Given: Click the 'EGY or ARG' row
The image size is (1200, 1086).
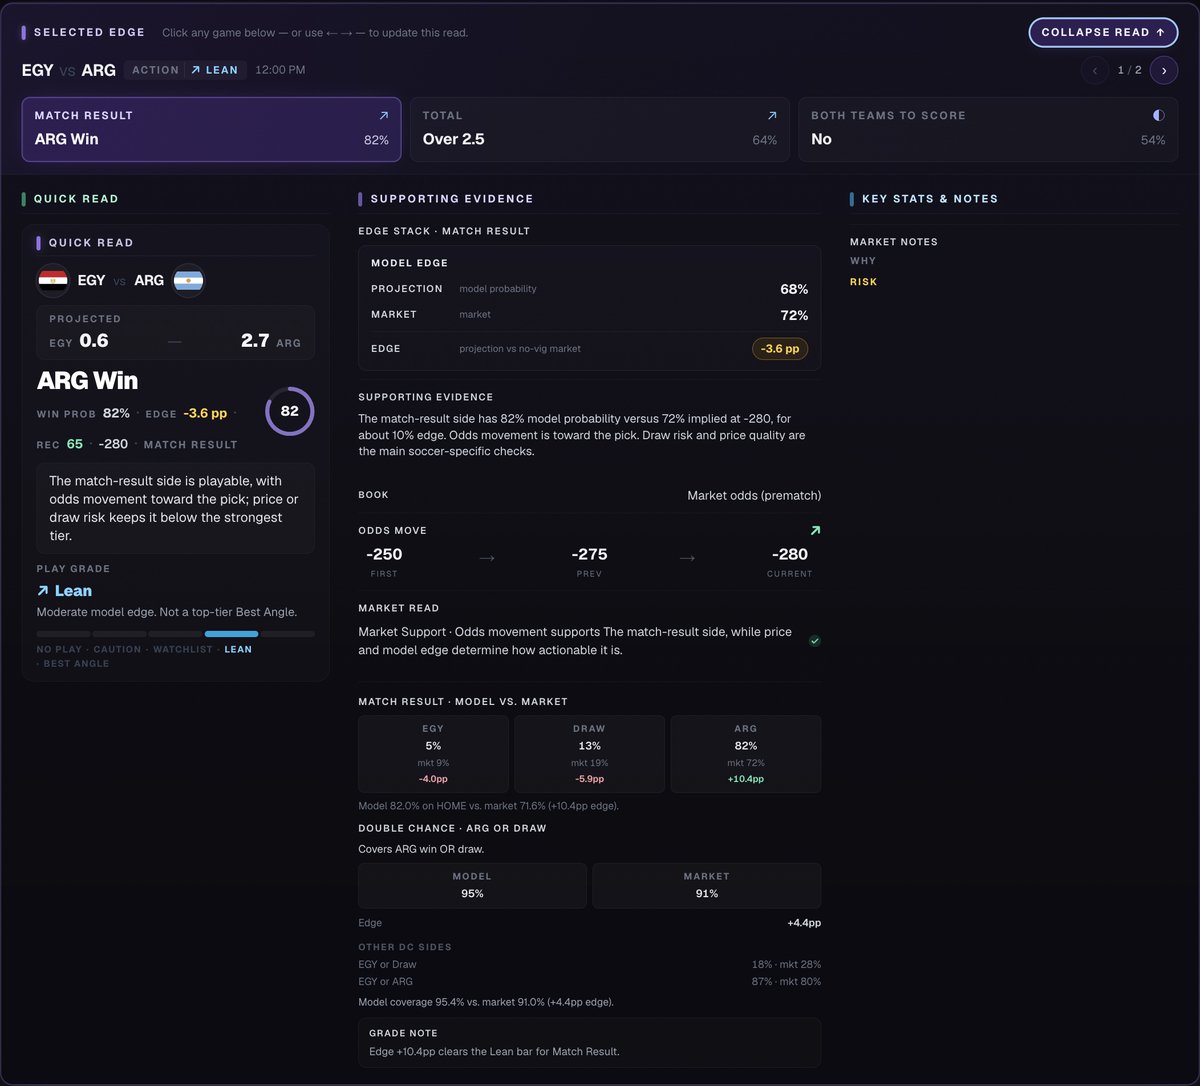Looking at the screenshot, I should pos(590,982).
